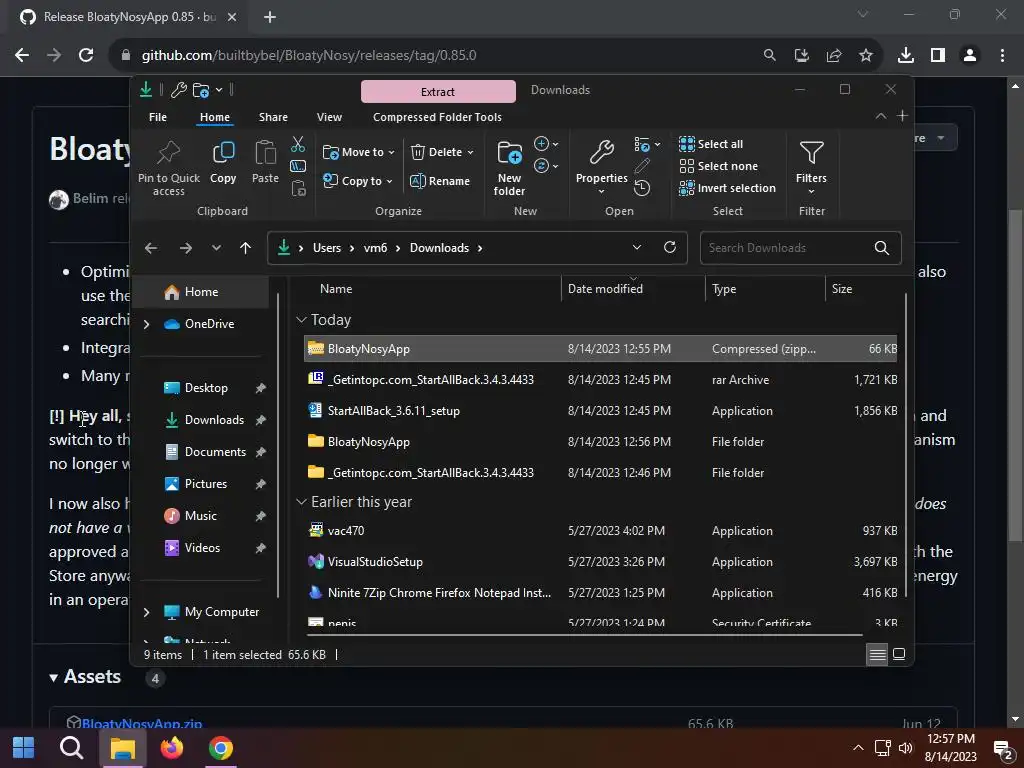
Task: Click Chrome share page icon
Action: click(x=834, y=55)
